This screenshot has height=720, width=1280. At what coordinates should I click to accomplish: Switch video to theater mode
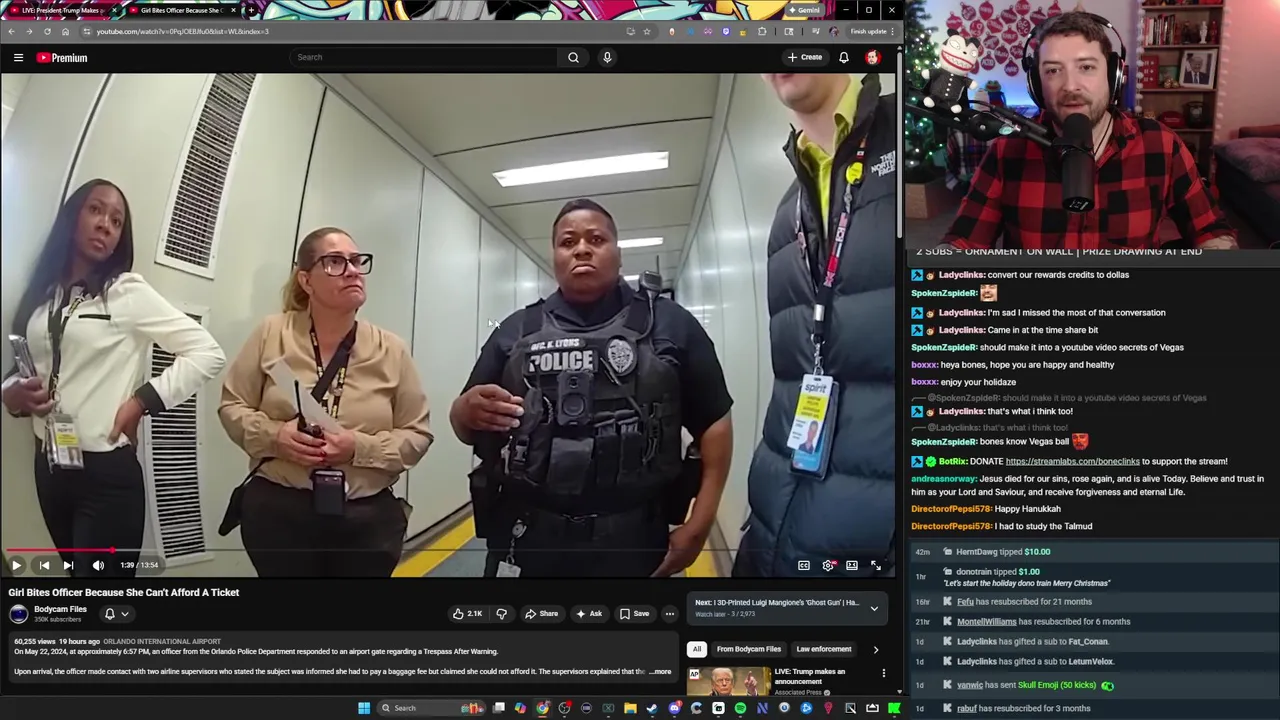[852, 565]
